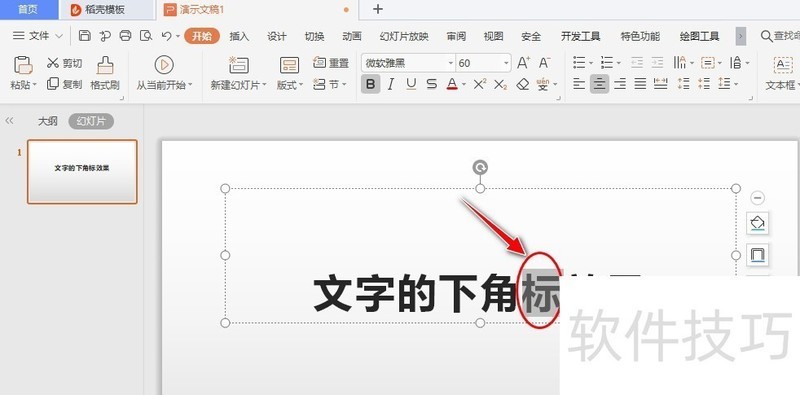Toggle center text alignment
The height and width of the screenshot is (395, 800).
tap(599, 84)
